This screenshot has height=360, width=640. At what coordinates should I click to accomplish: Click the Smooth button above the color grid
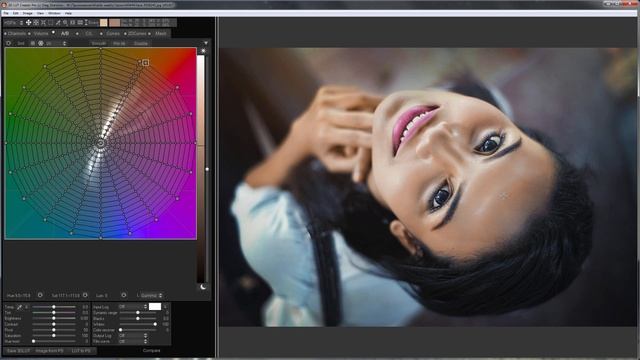(x=98, y=43)
